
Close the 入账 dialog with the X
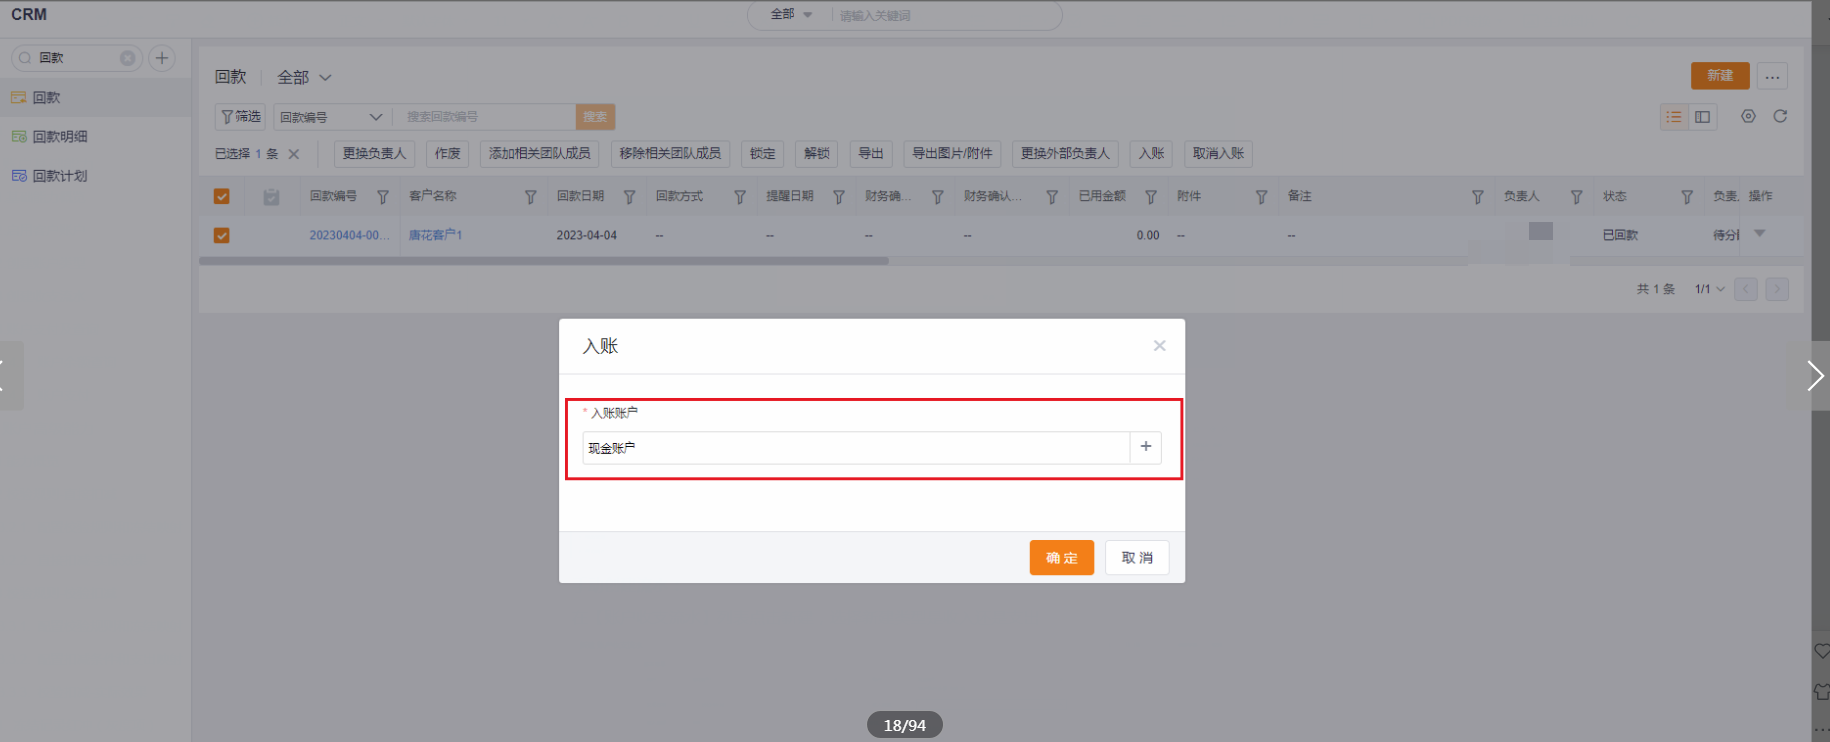(1159, 346)
